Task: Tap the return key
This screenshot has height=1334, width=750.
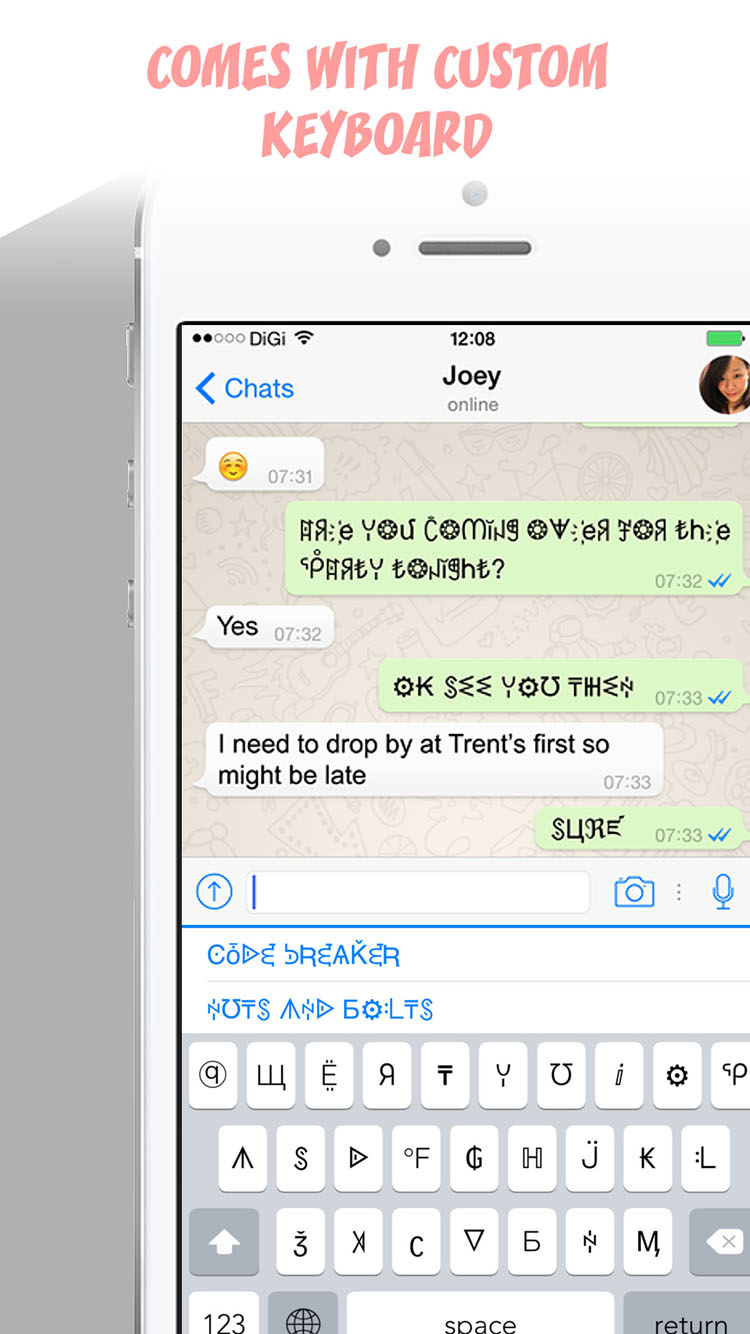Action: [x=689, y=1318]
